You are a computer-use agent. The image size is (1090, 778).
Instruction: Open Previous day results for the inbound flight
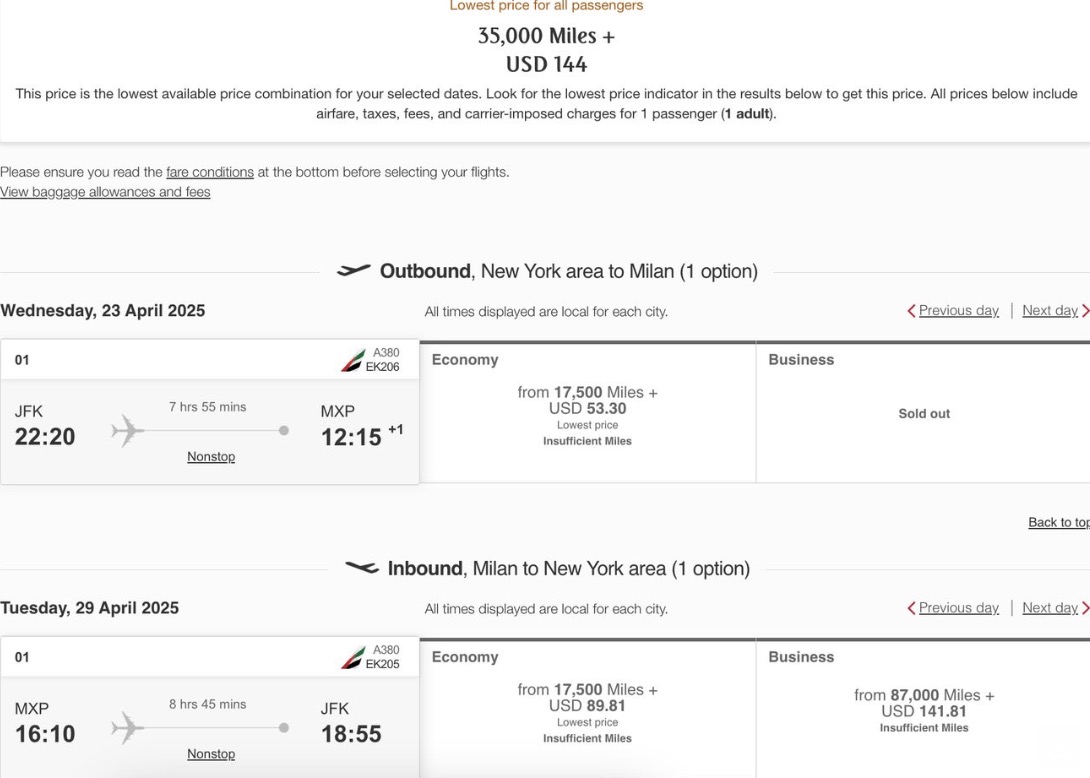[x=957, y=607]
